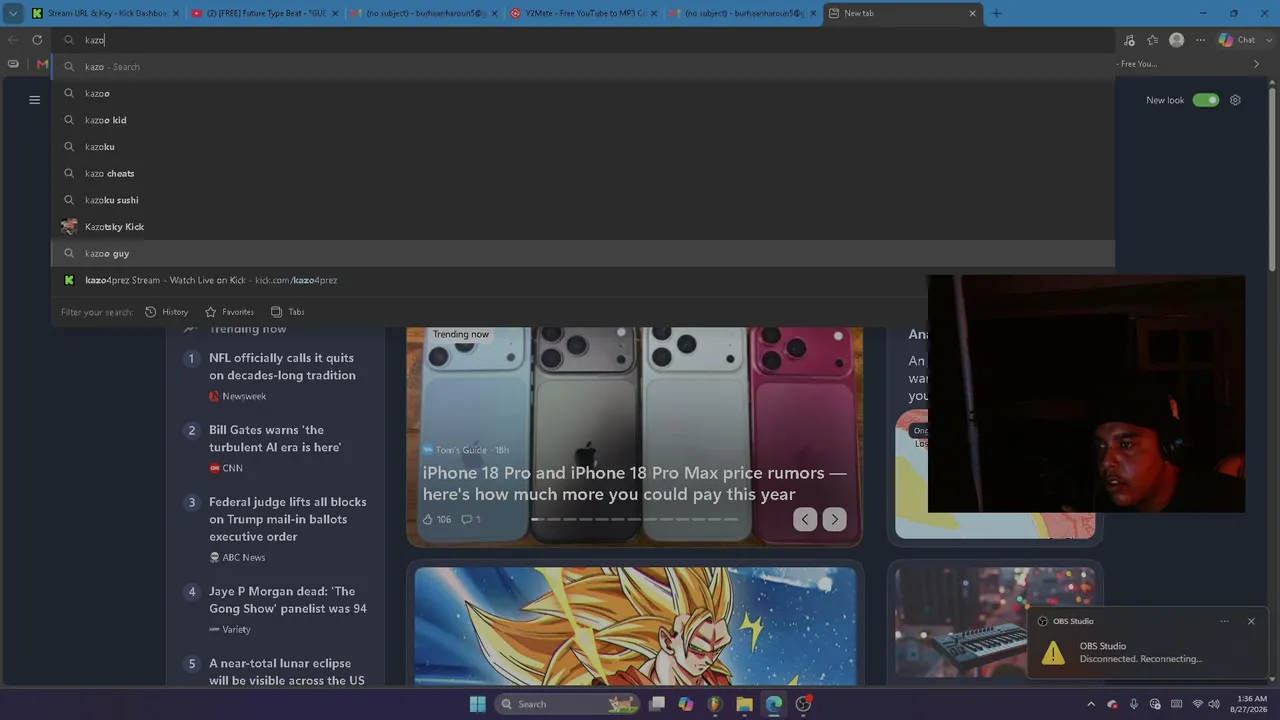Open NFL officially calls it quits story

tap(282, 366)
